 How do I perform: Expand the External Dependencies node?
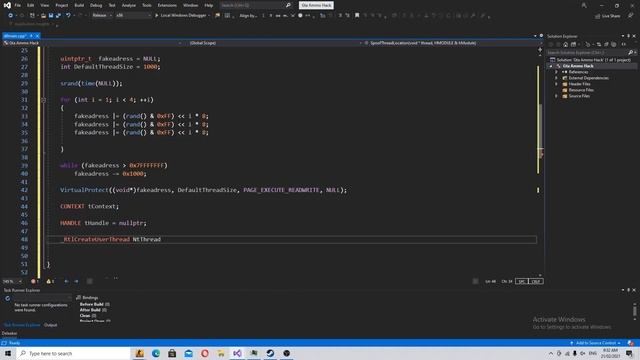(556, 78)
